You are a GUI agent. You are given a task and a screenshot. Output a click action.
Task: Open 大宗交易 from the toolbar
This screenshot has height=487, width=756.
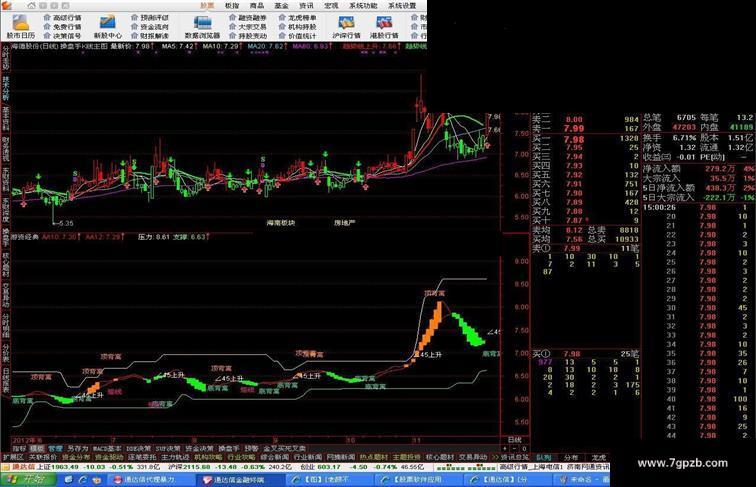[248, 27]
